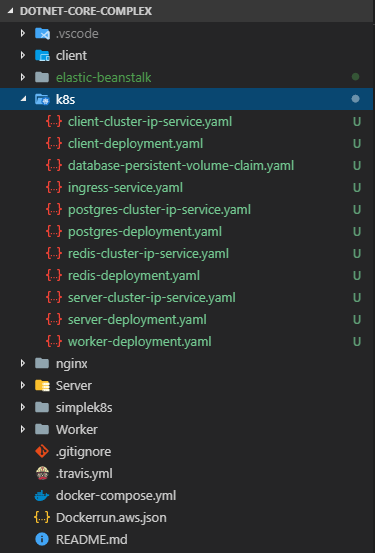
Task: Select database-persistent-volume-claim.yaml
Action: 181,165
